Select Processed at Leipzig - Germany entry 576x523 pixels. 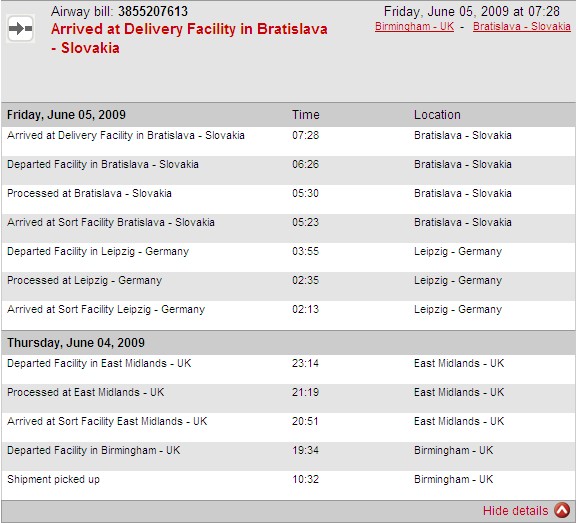click(288, 286)
